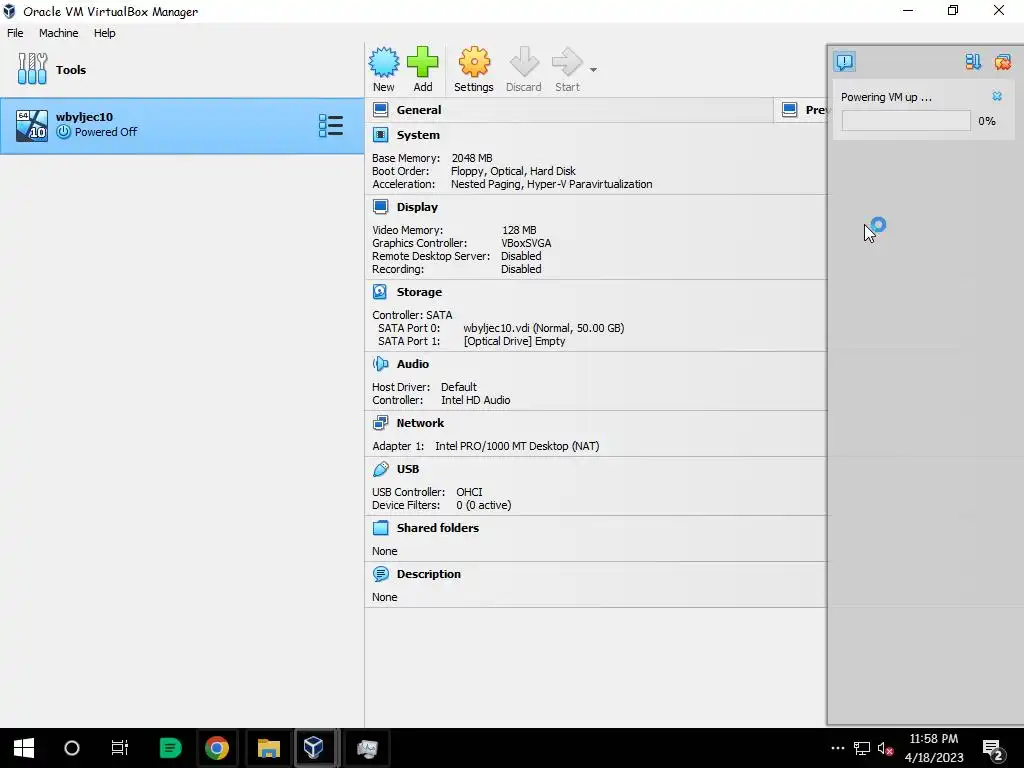Click the OHCI USB controller value
The height and width of the screenshot is (768, 1024).
coord(469,492)
